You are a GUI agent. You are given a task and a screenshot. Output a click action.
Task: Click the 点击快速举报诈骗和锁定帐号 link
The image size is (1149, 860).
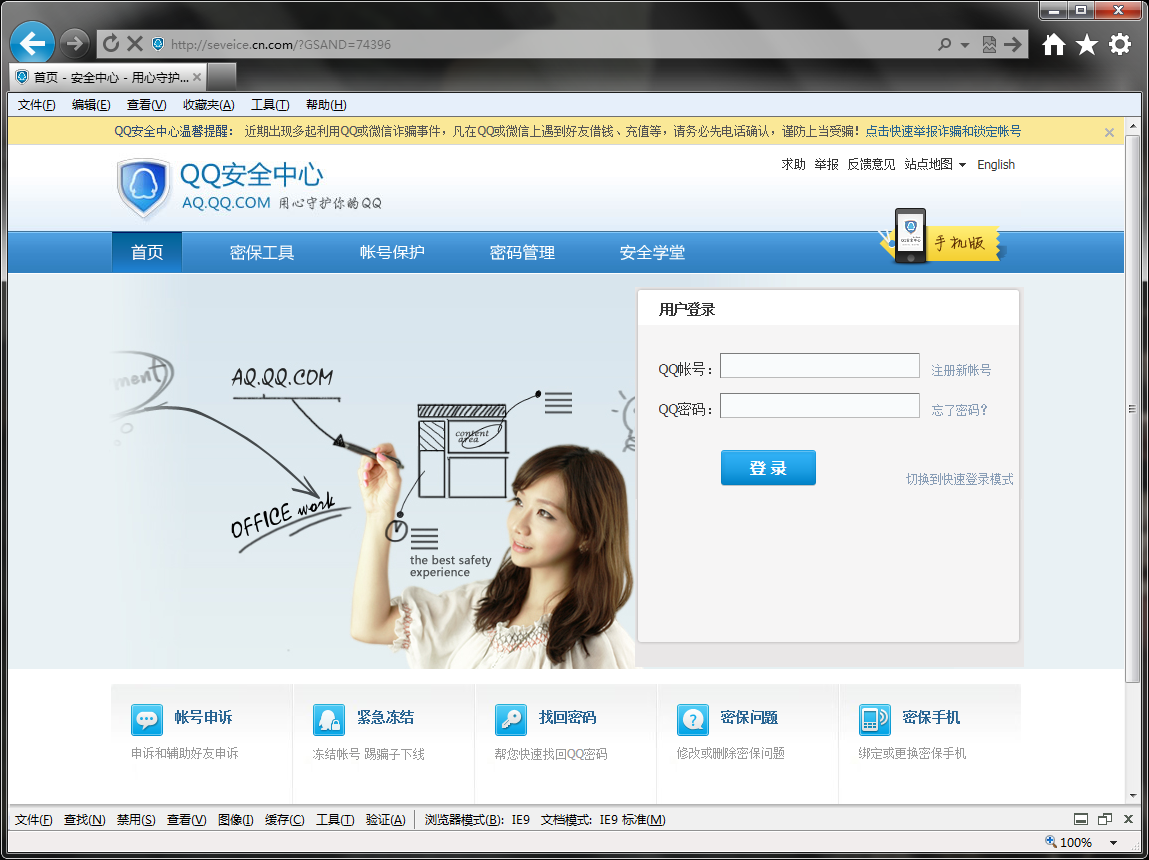click(x=943, y=131)
